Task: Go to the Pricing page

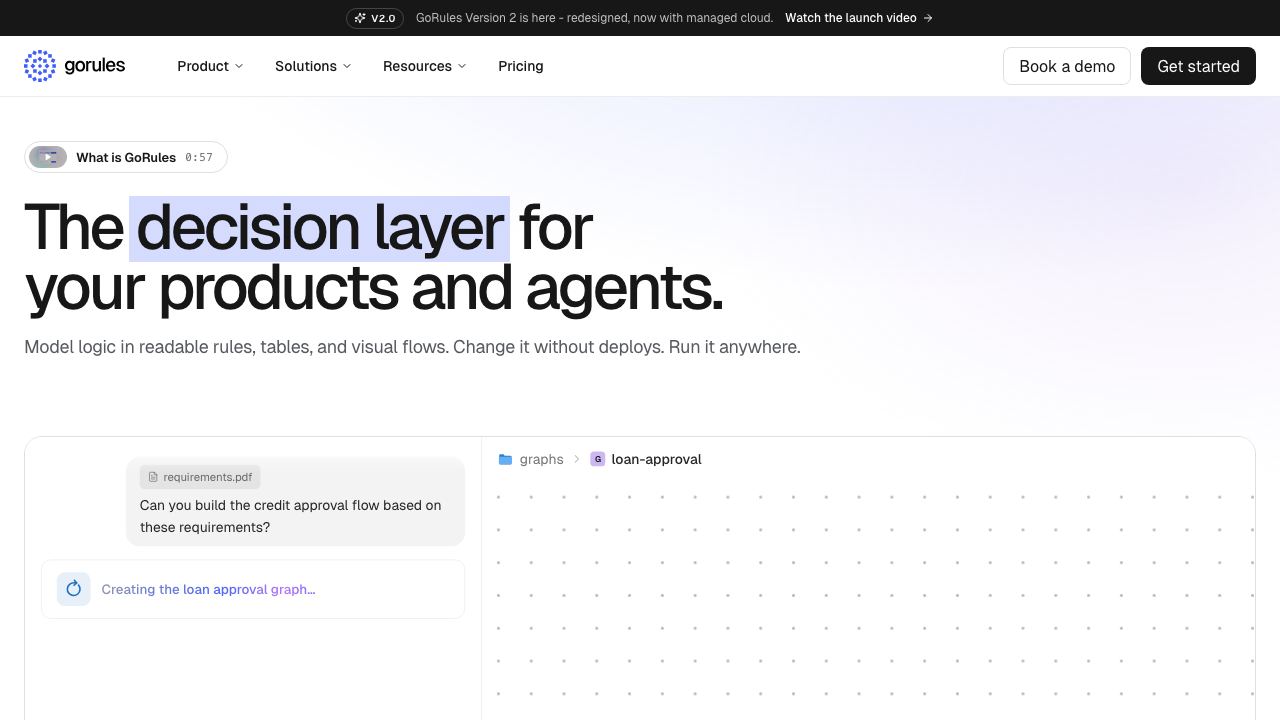Action: 521,66
